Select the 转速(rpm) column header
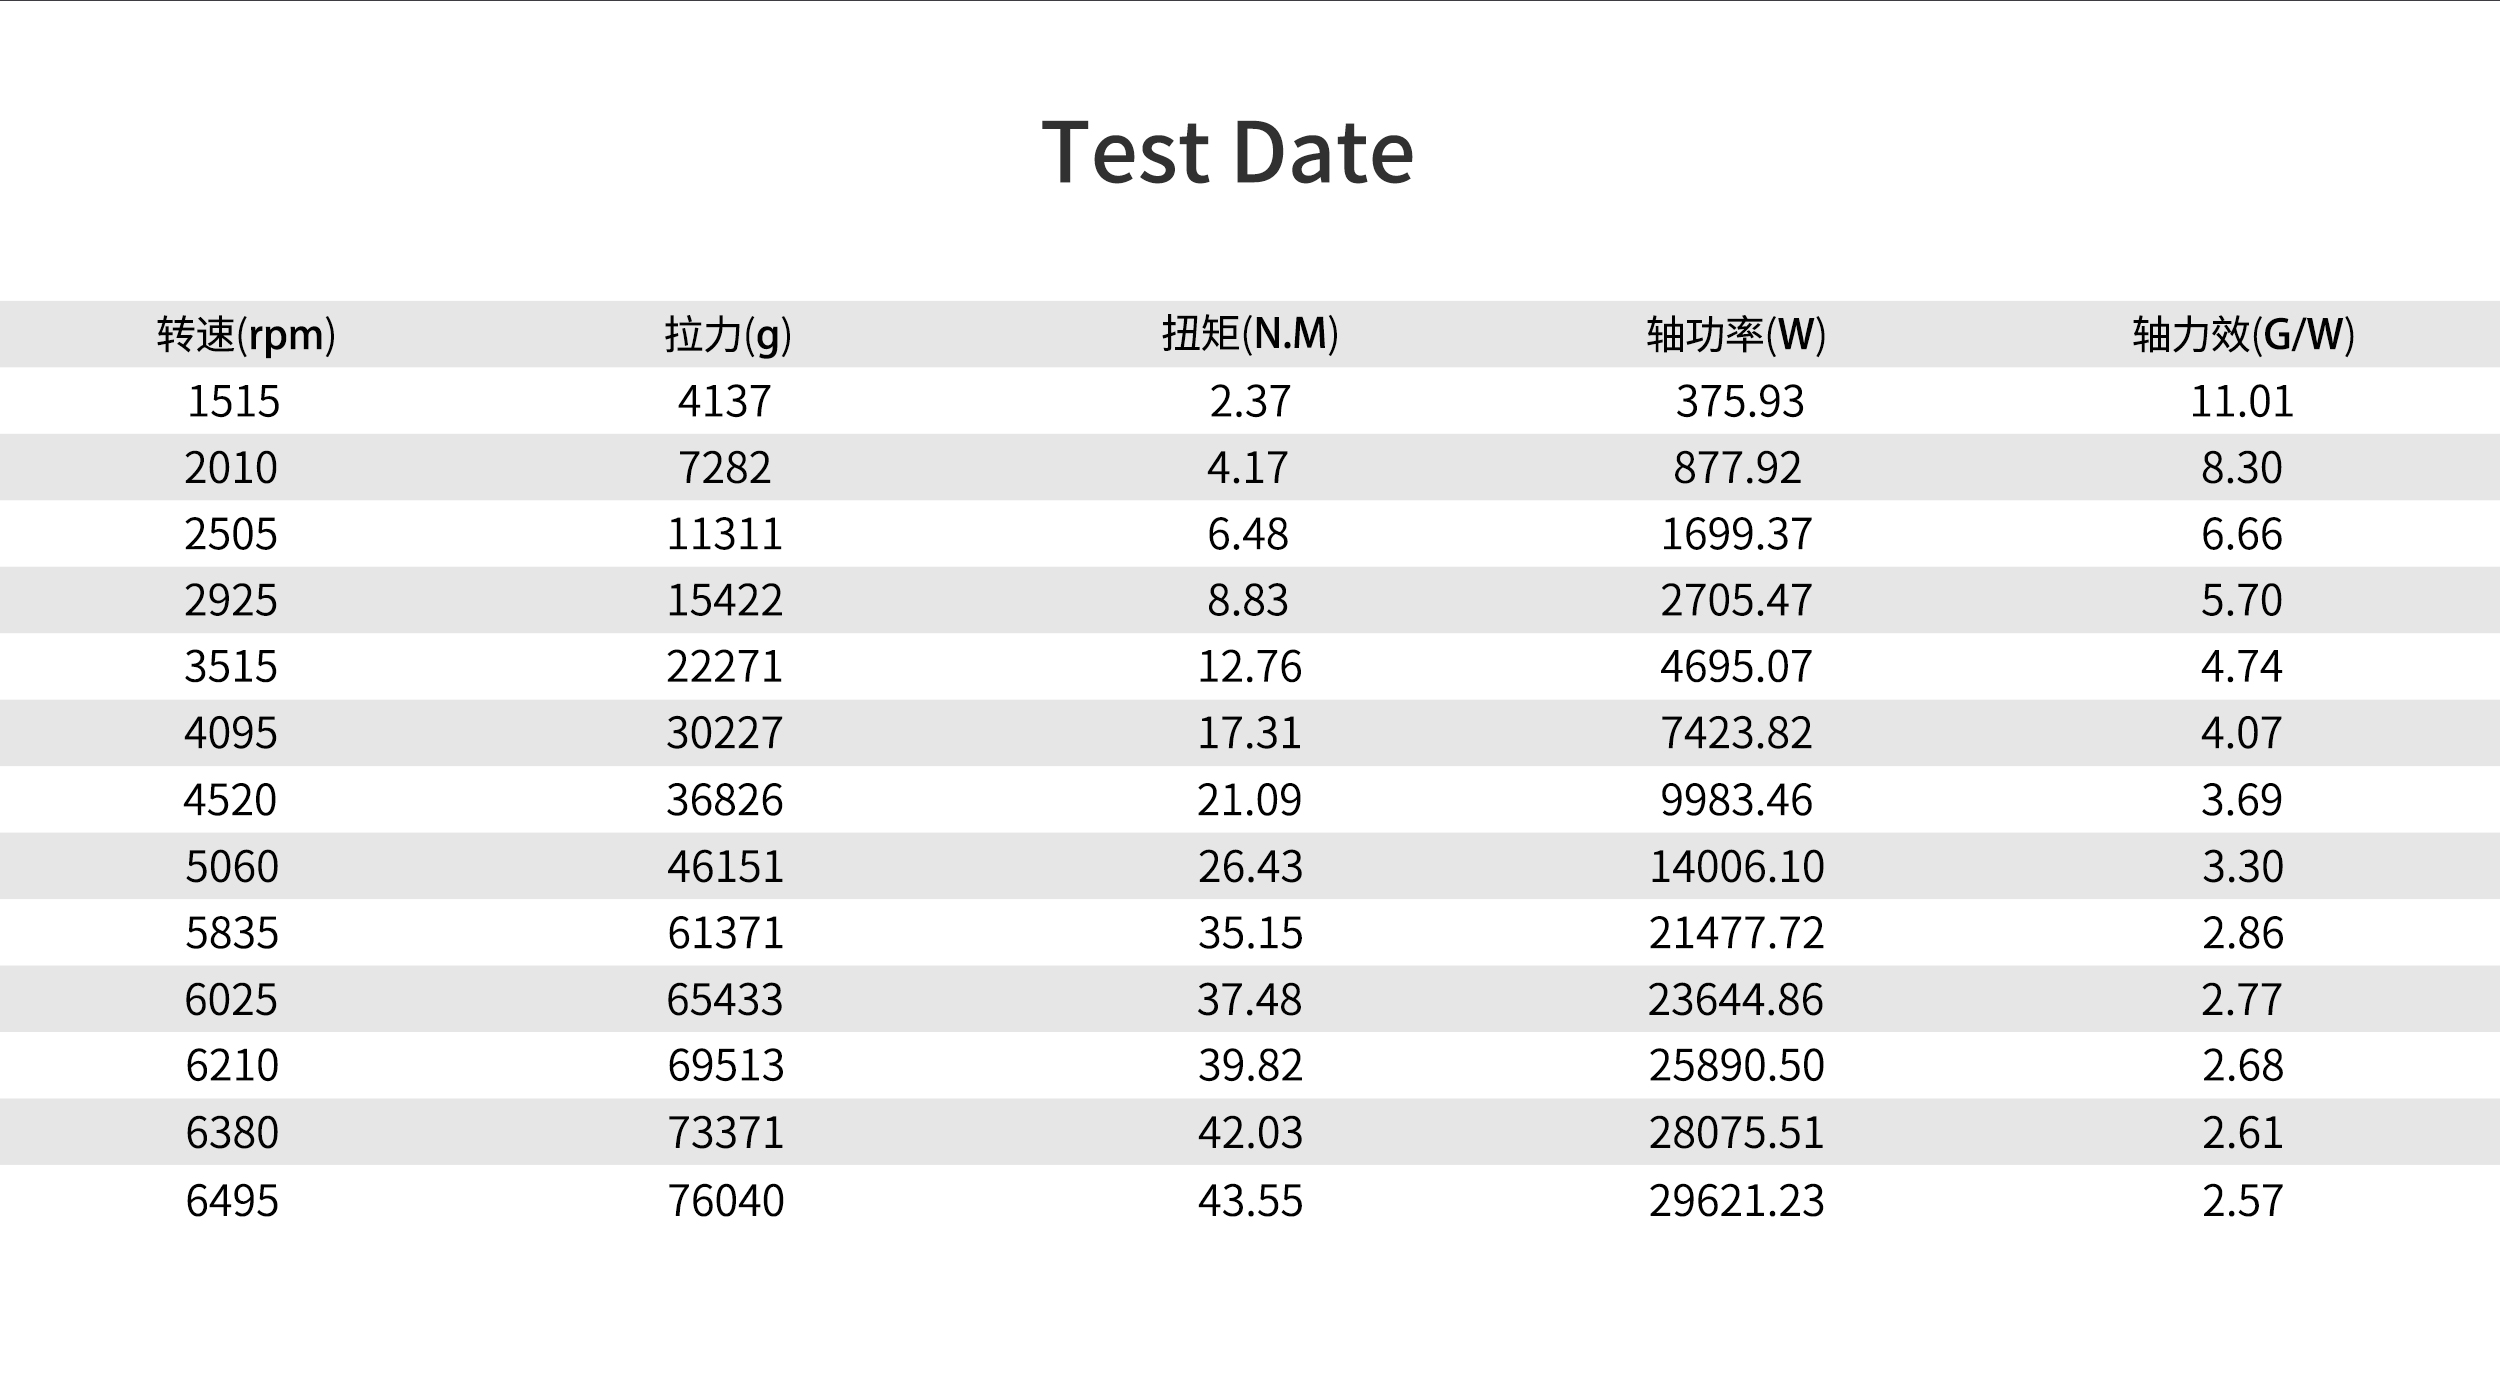The image size is (2500, 1382). pyautogui.click(x=246, y=334)
